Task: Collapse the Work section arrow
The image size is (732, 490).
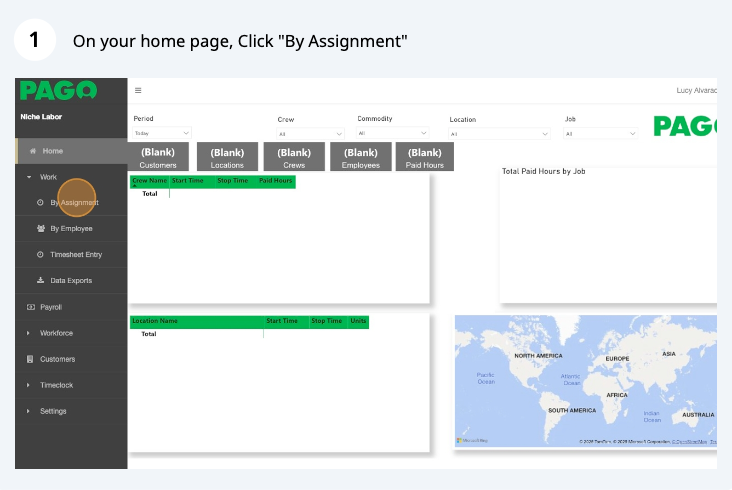Action: 29,177
